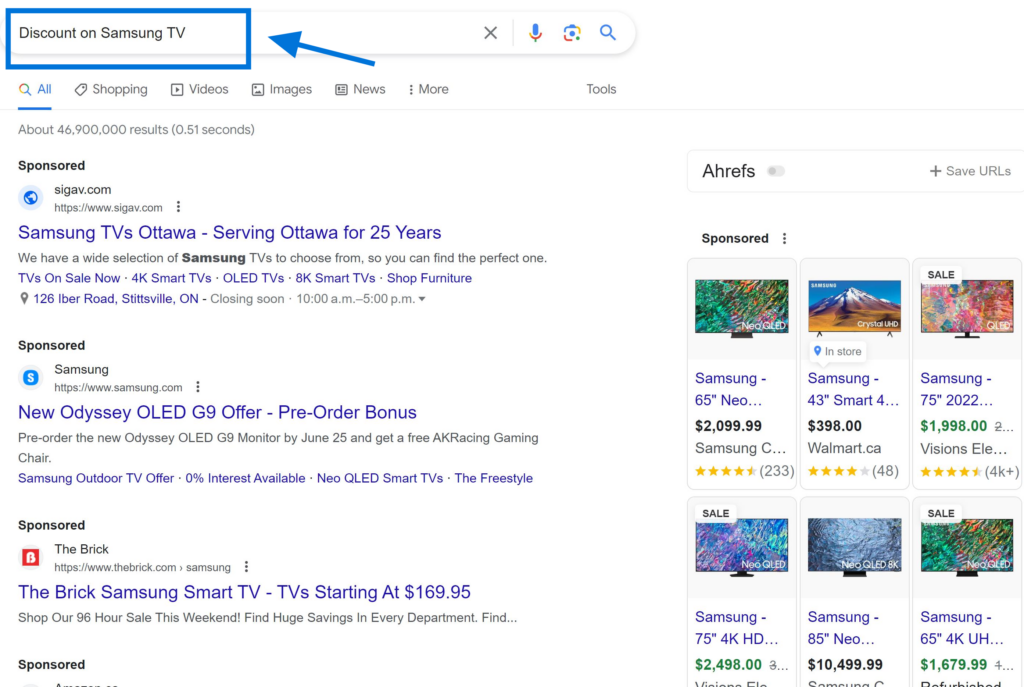Open the options menu beside sigav.com
The width and height of the screenshot is (1024, 687).
click(178, 207)
